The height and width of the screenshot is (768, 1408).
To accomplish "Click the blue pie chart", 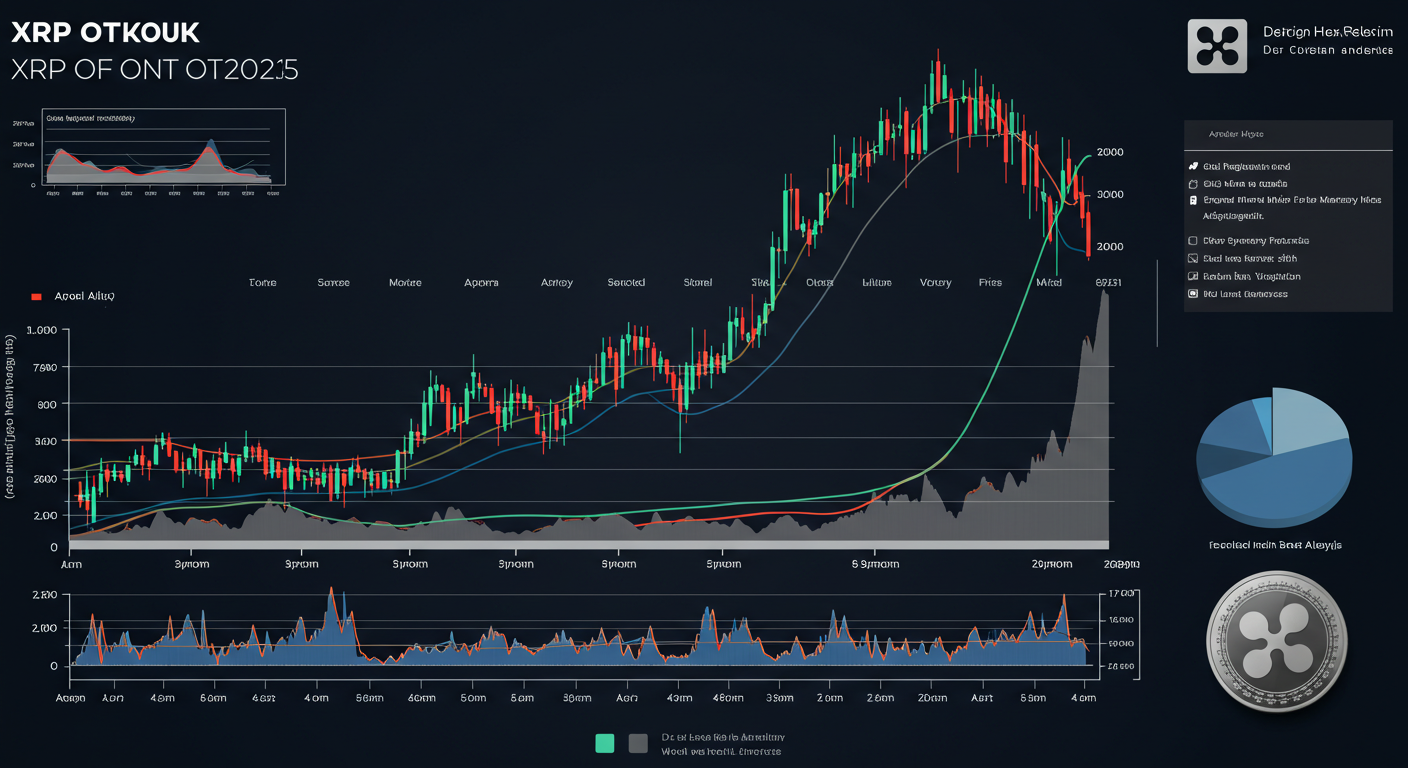I will (1276, 456).
